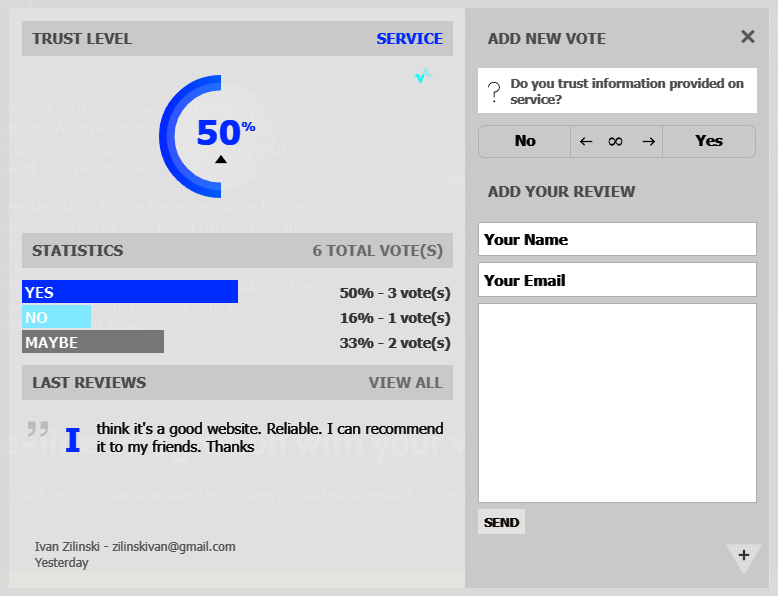Click the TRUST LEVEL header
Viewport: 778px width, 596px height.
(x=82, y=39)
